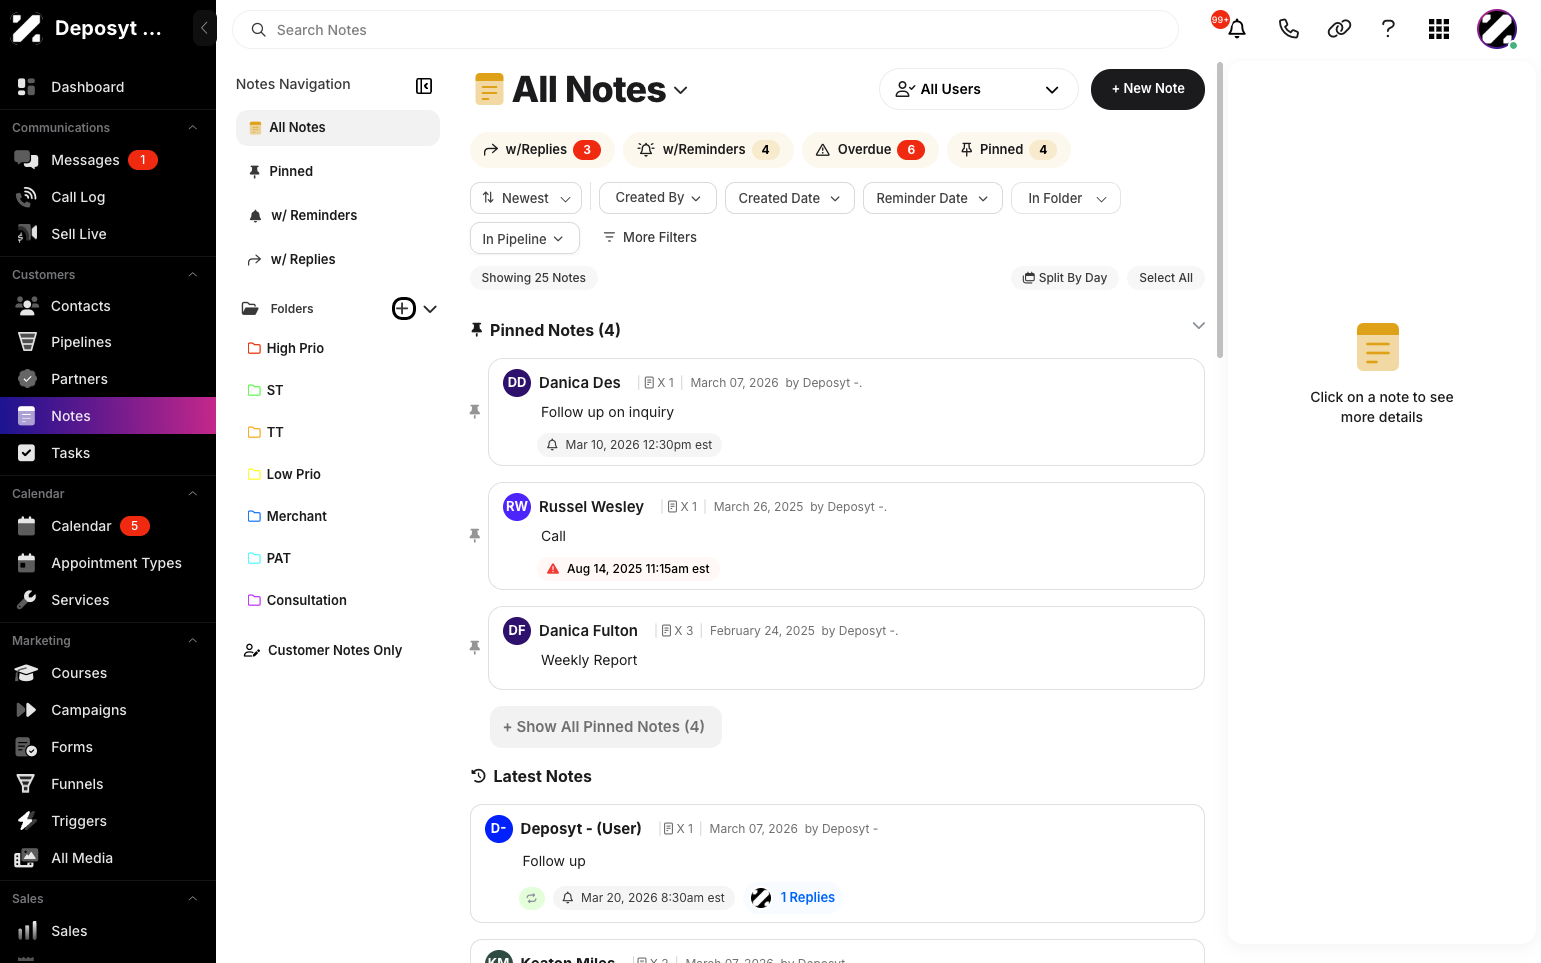
Task: Unpin the Danica Des note pin icon
Action: pyautogui.click(x=475, y=411)
